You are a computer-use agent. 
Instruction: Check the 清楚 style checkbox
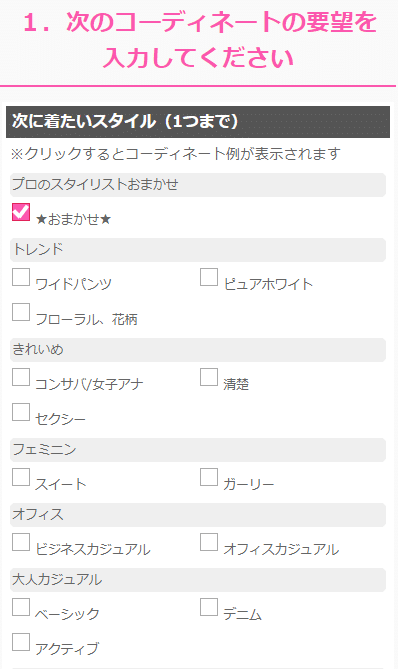point(209,377)
